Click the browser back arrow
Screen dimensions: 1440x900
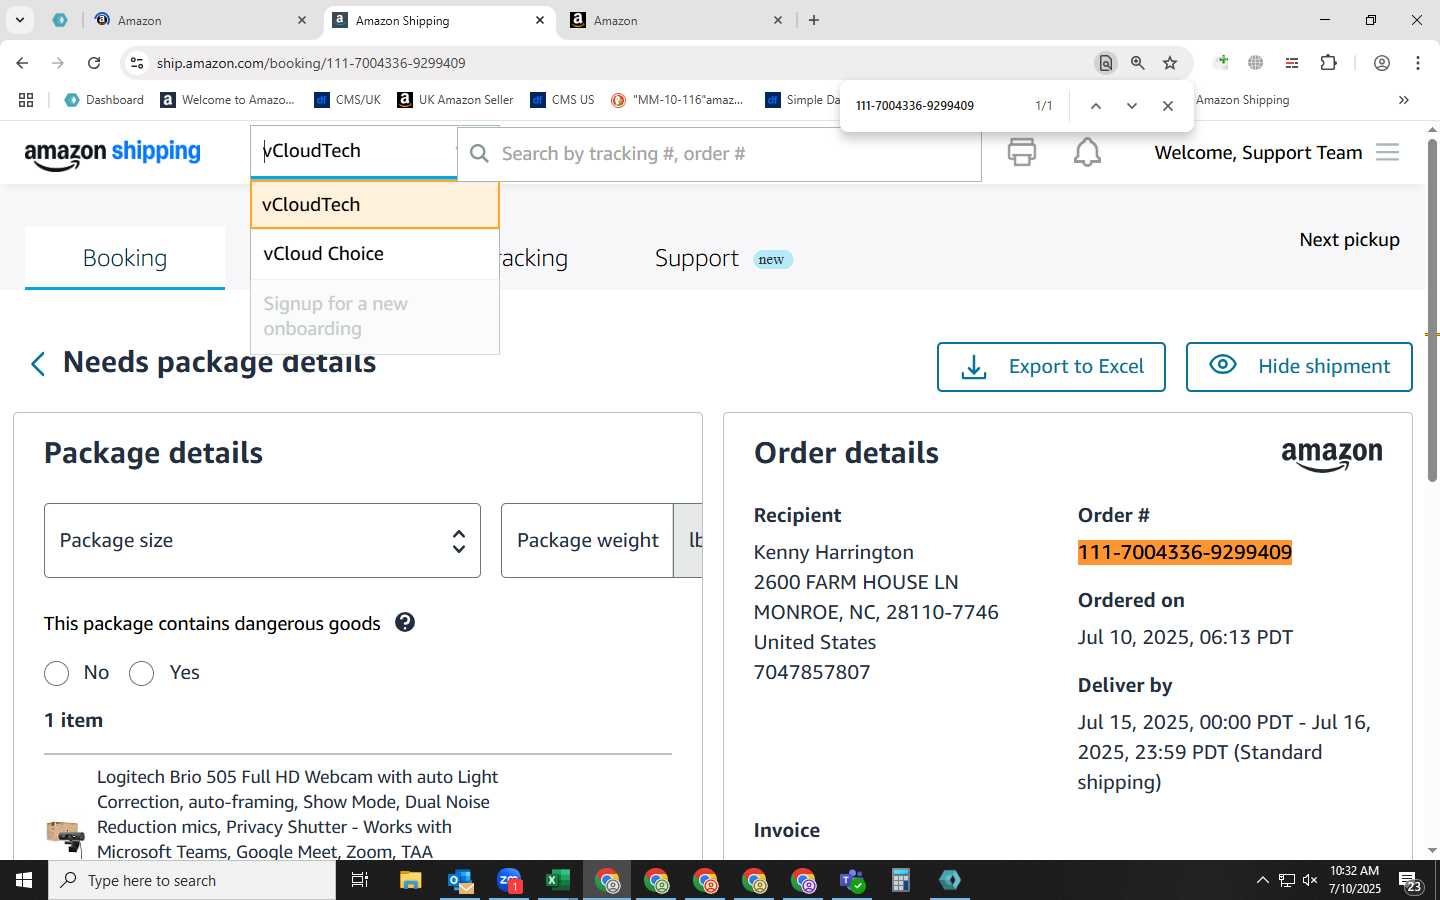click(22, 63)
